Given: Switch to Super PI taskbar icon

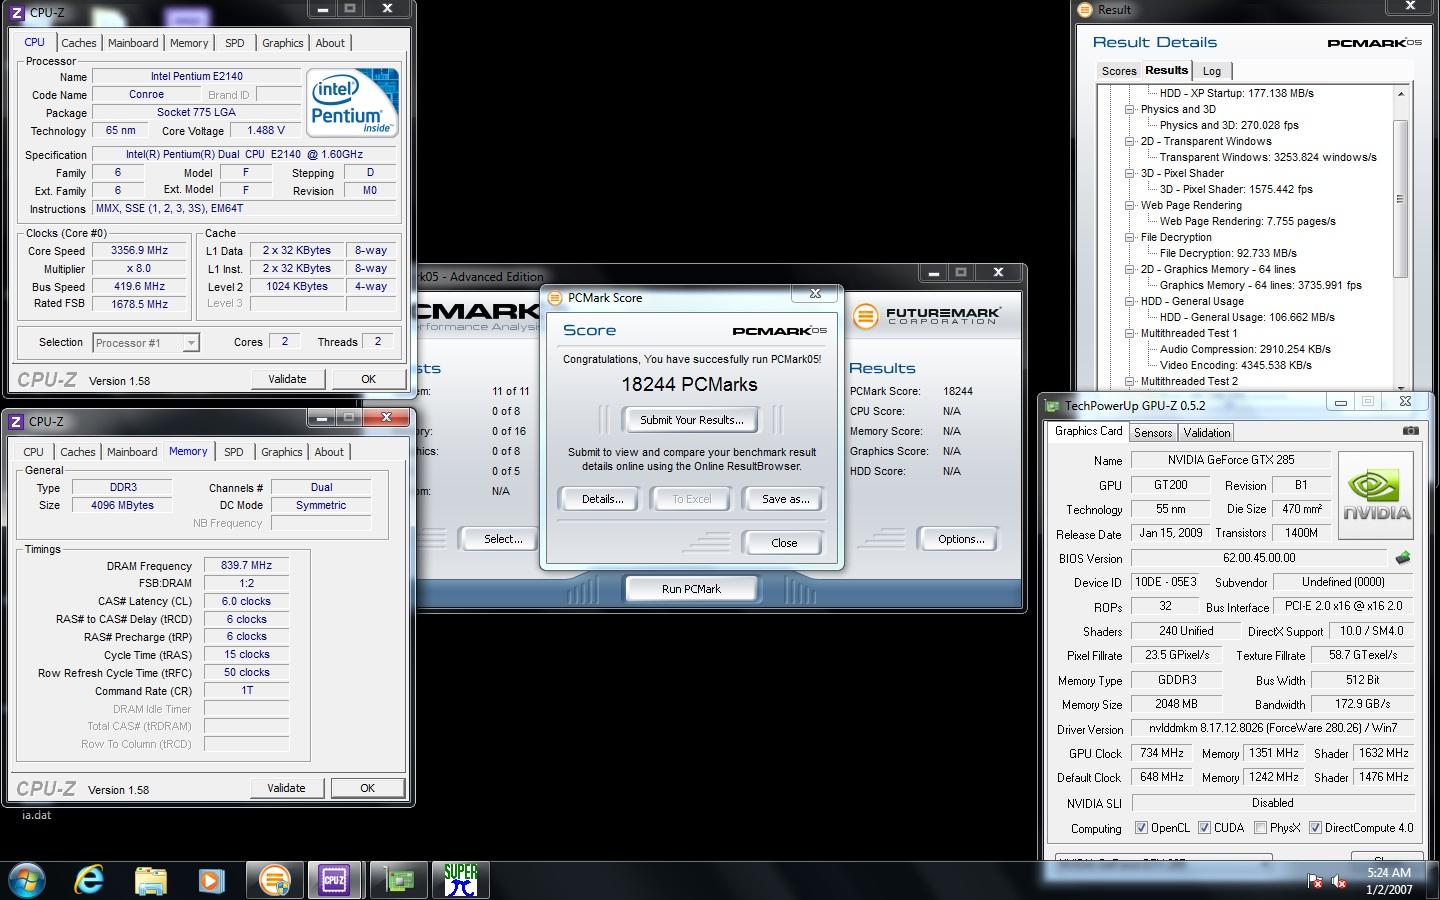Looking at the screenshot, I should (461, 880).
